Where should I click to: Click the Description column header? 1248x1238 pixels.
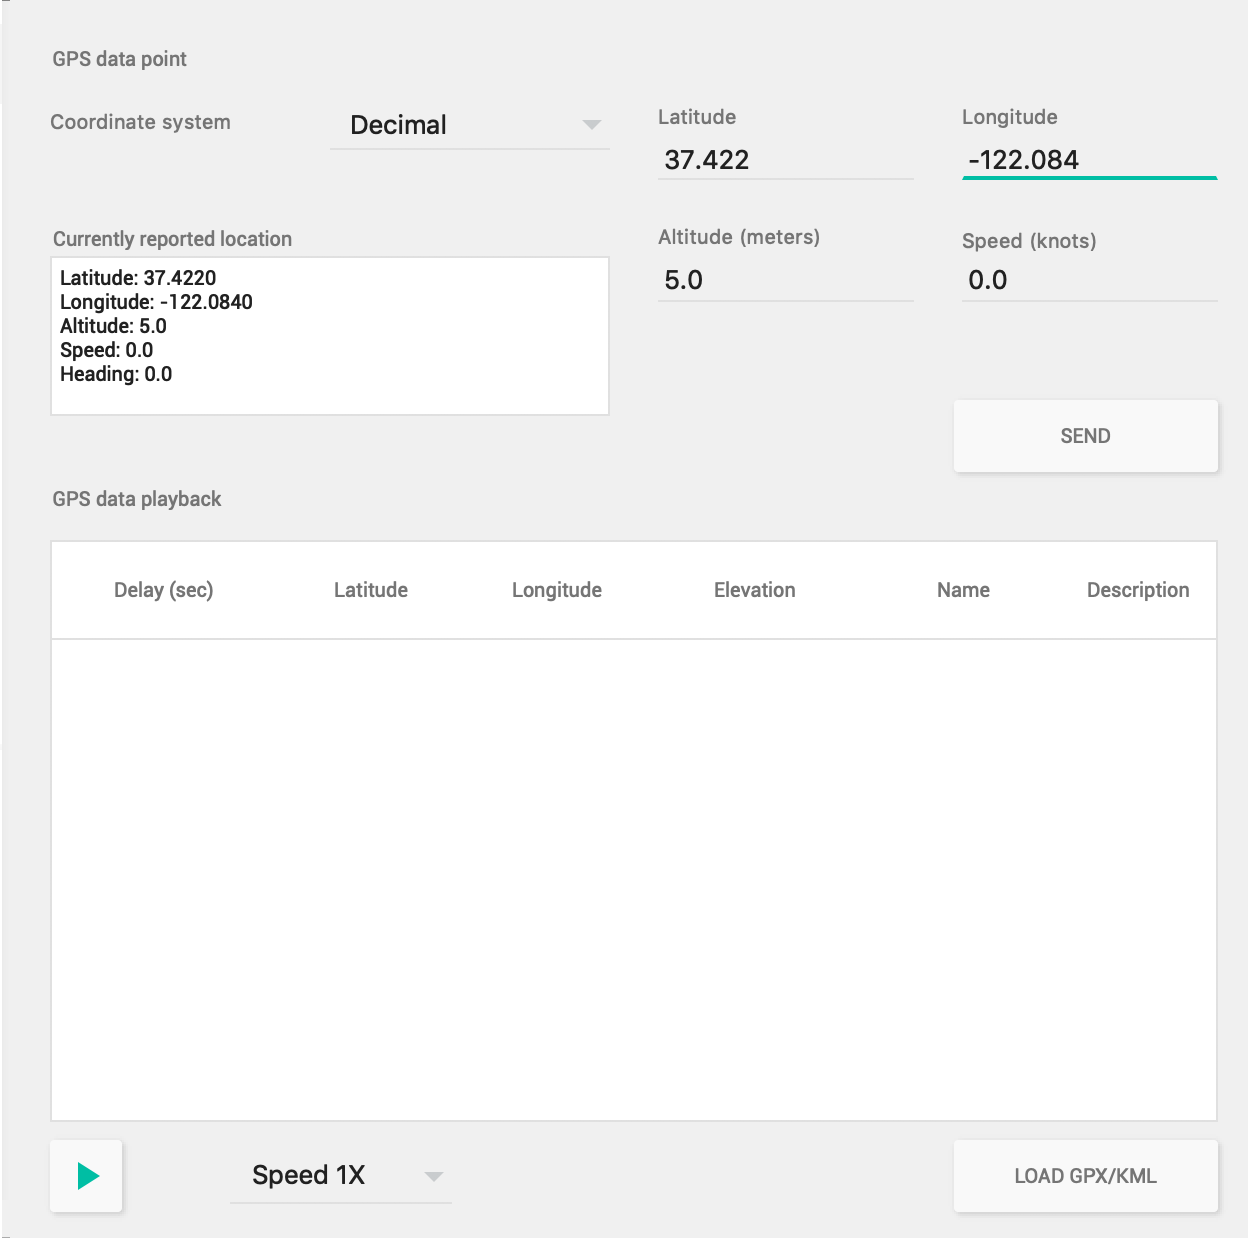1138,590
